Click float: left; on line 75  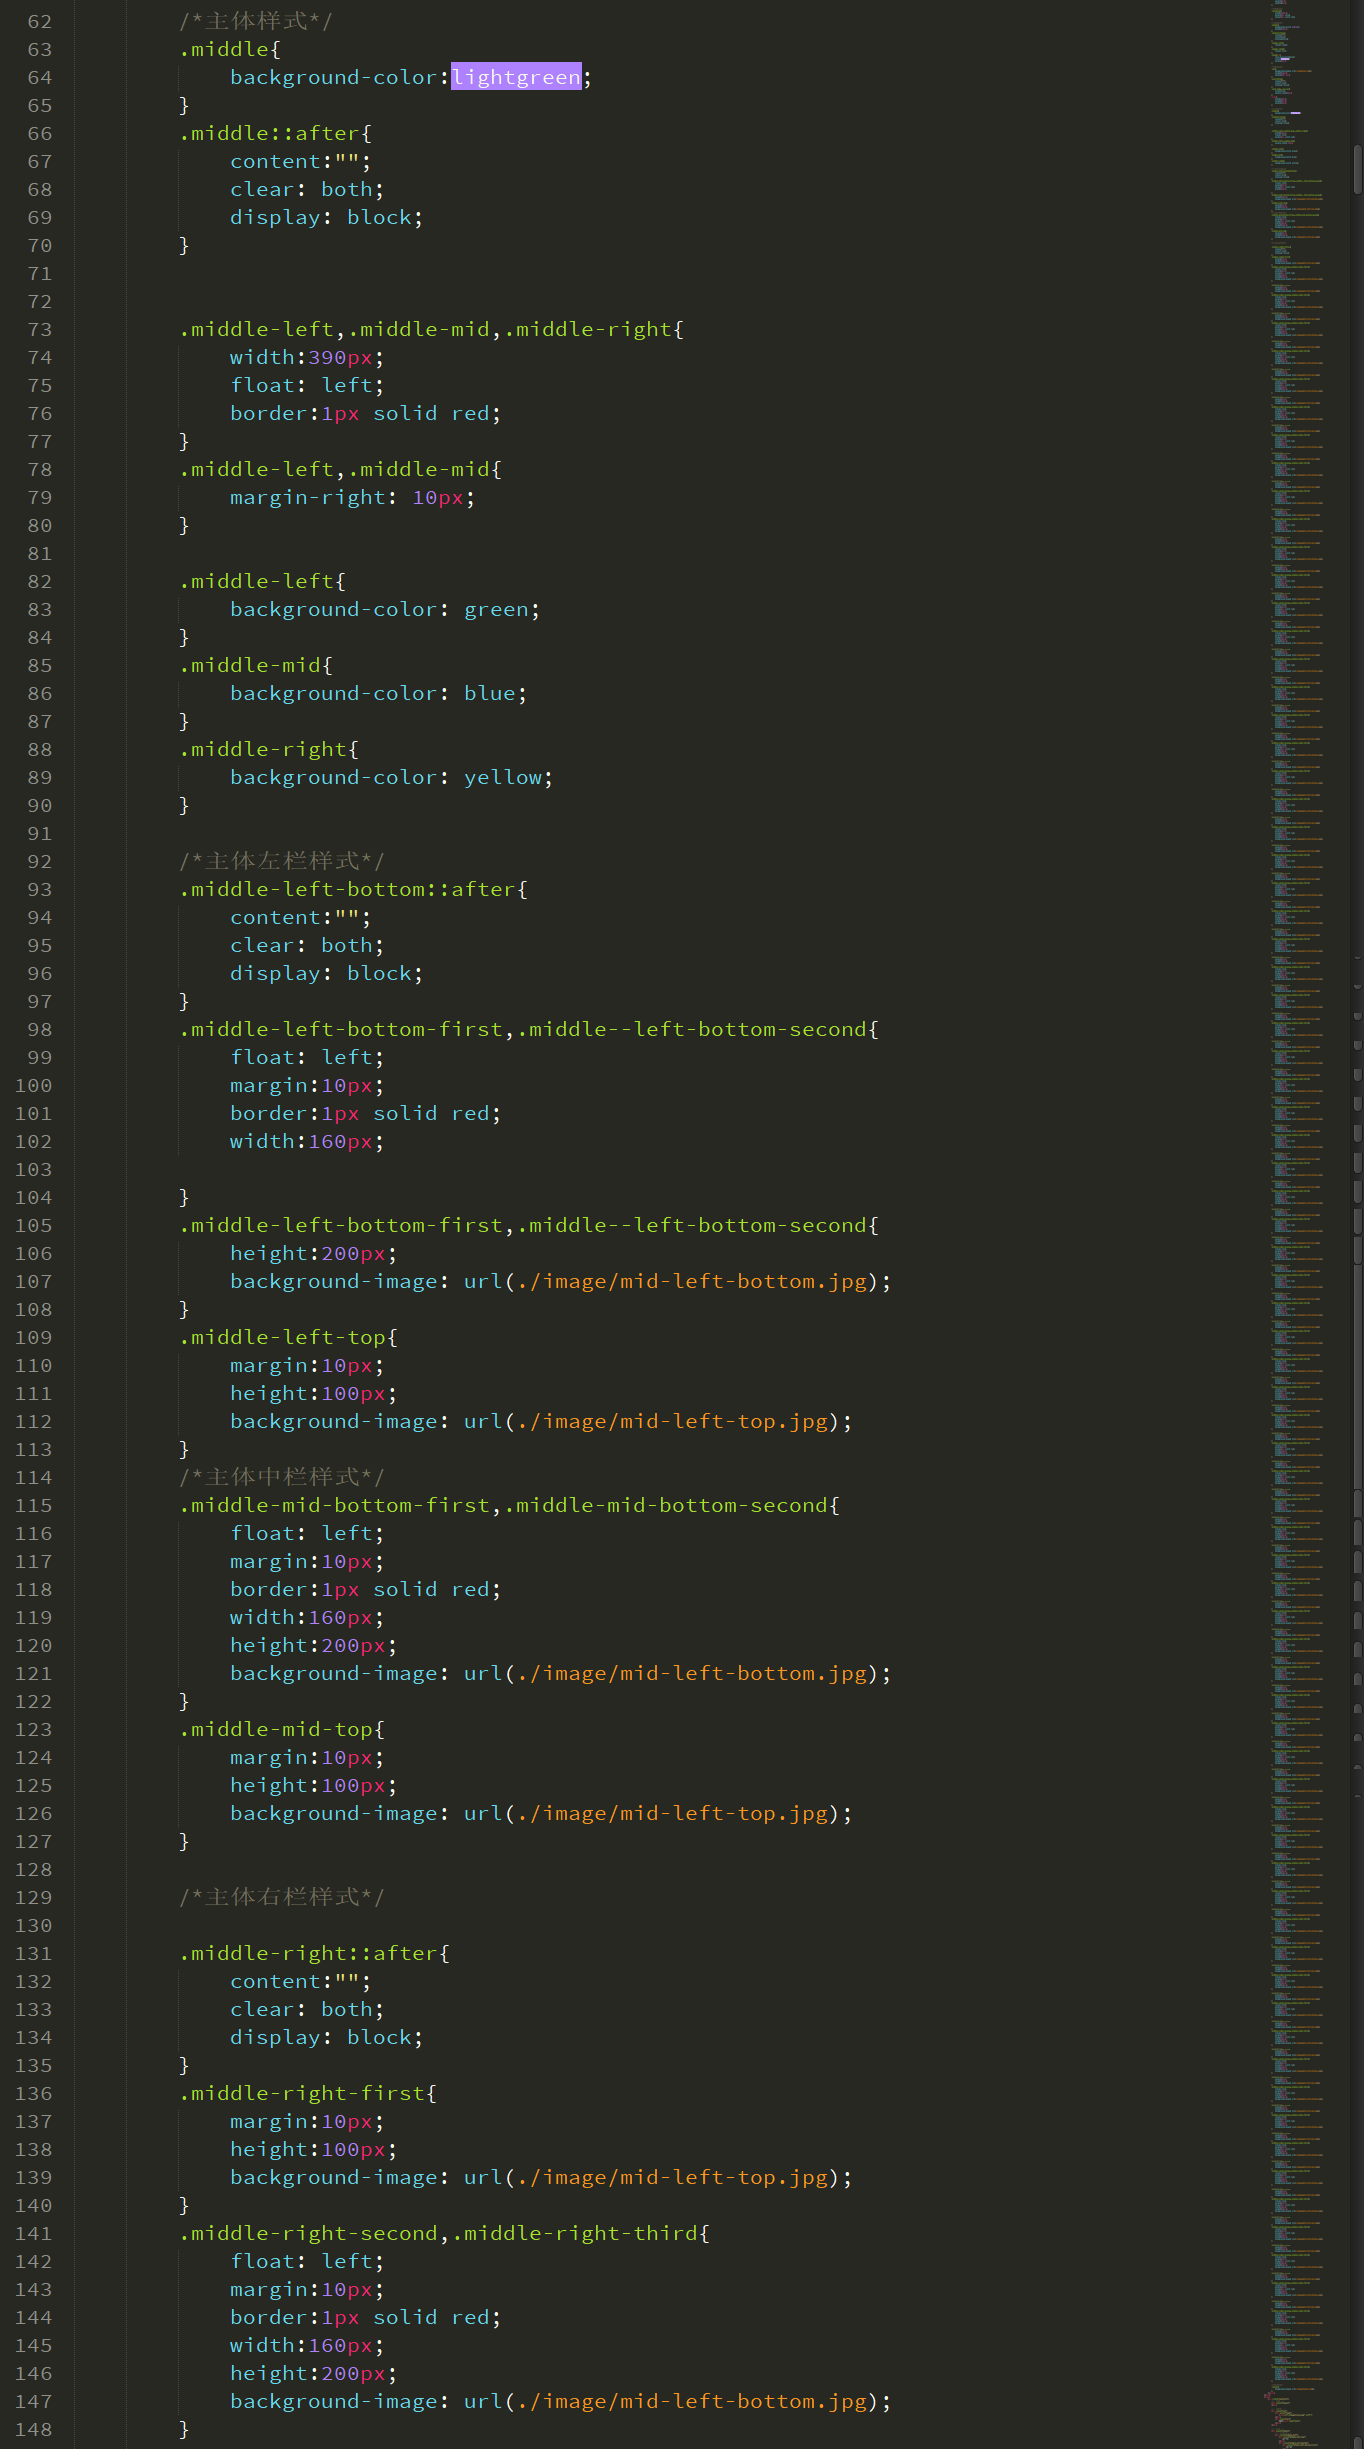(307, 385)
